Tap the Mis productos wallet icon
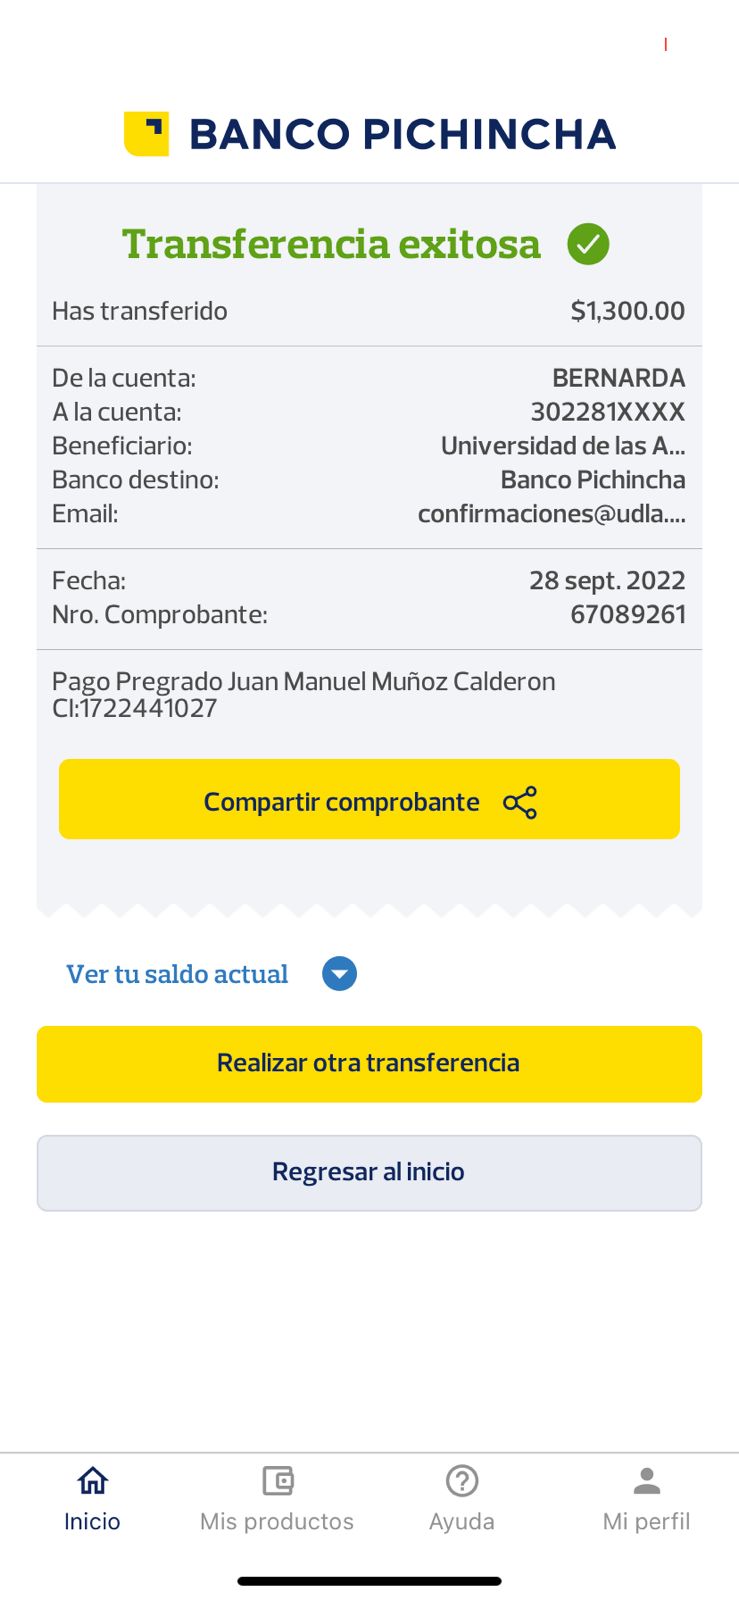Image resolution: width=739 pixels, height=1600 pixels. tap(277, 1480)
